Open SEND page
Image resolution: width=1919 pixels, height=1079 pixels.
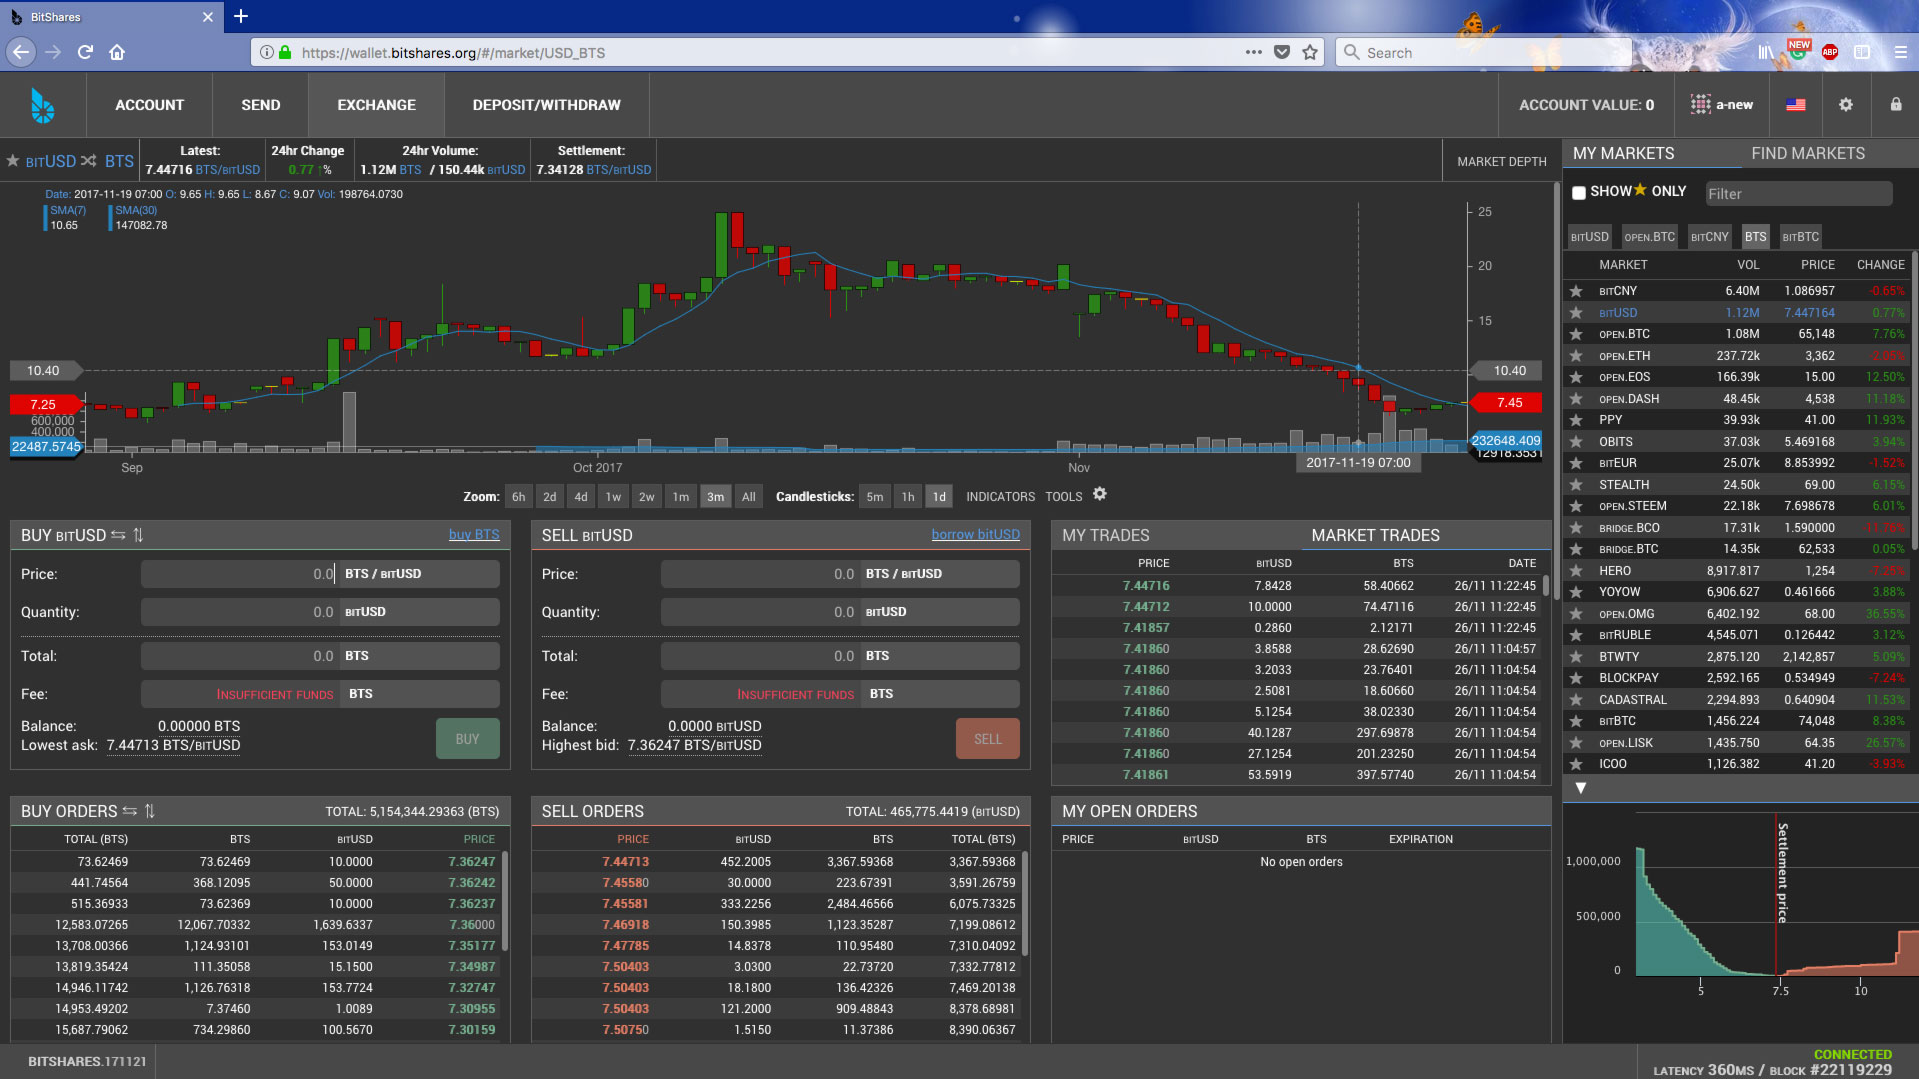tap(260, 105)
